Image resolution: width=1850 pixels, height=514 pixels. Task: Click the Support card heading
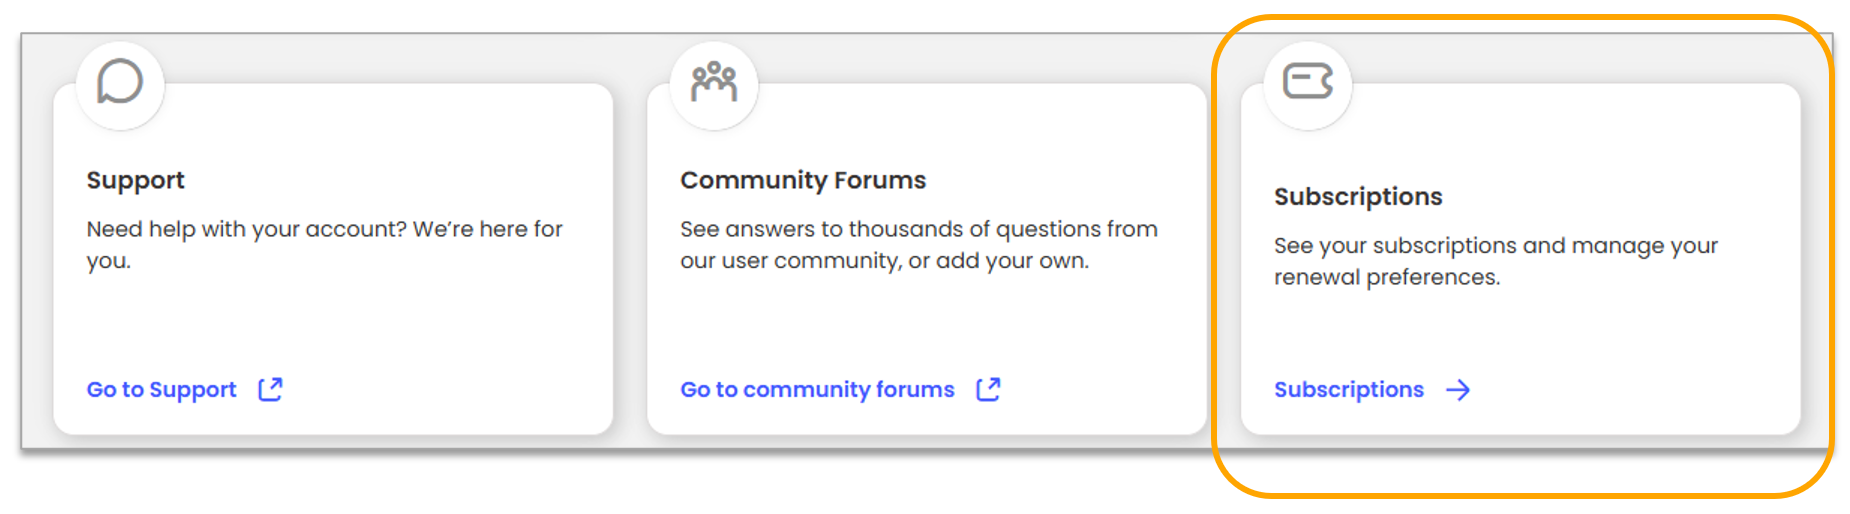[x=135, y=180]
